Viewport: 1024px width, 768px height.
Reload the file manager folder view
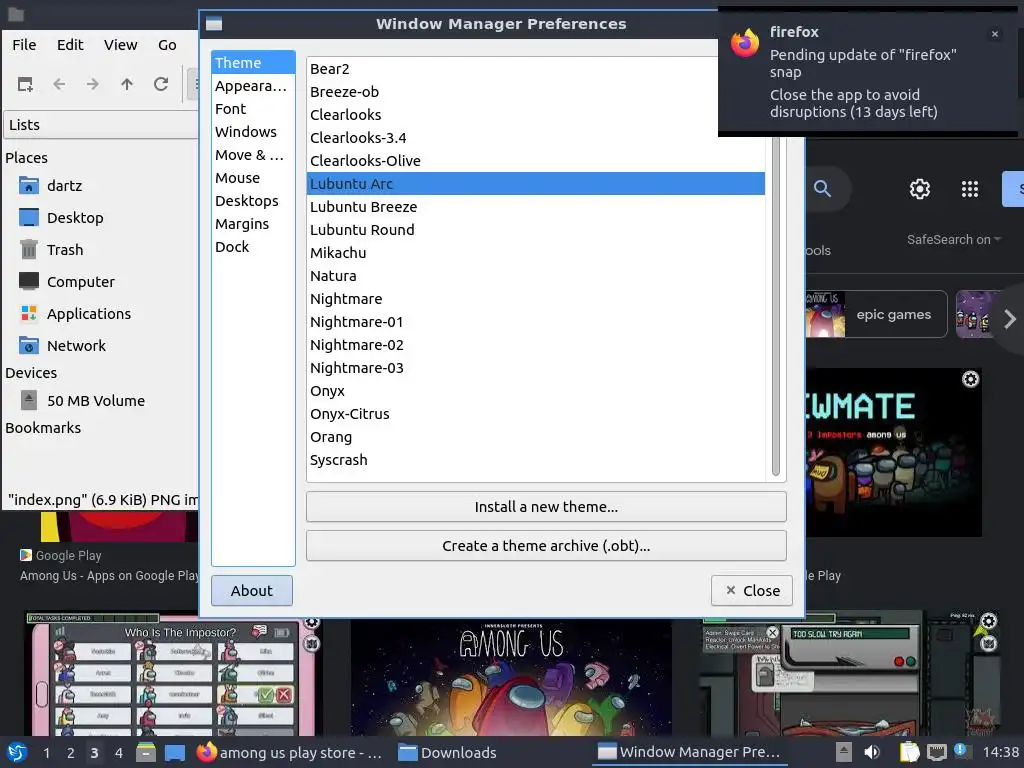point(161,84)
